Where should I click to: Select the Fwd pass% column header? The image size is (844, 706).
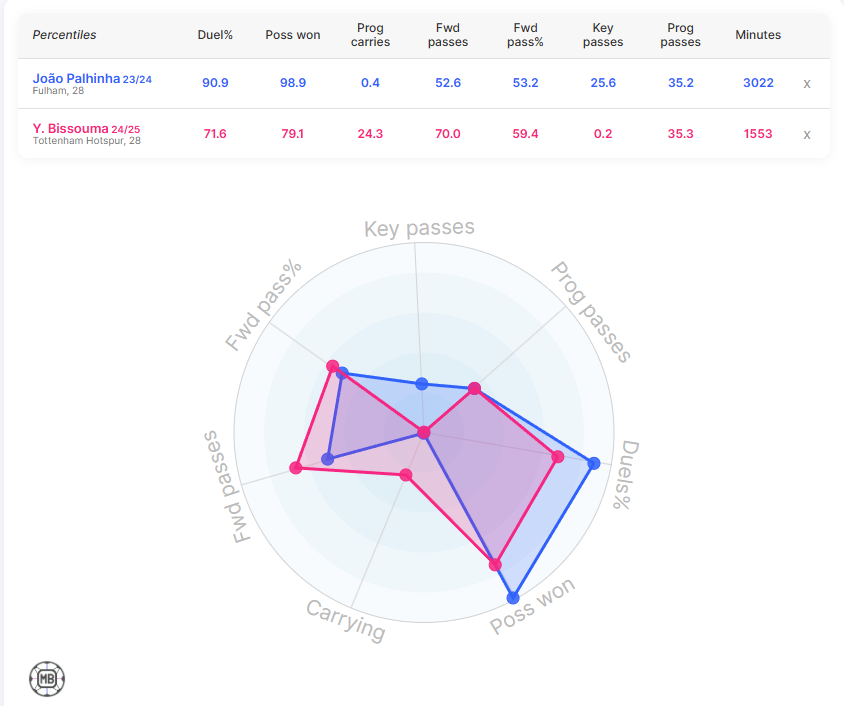(x=525, y=35)
